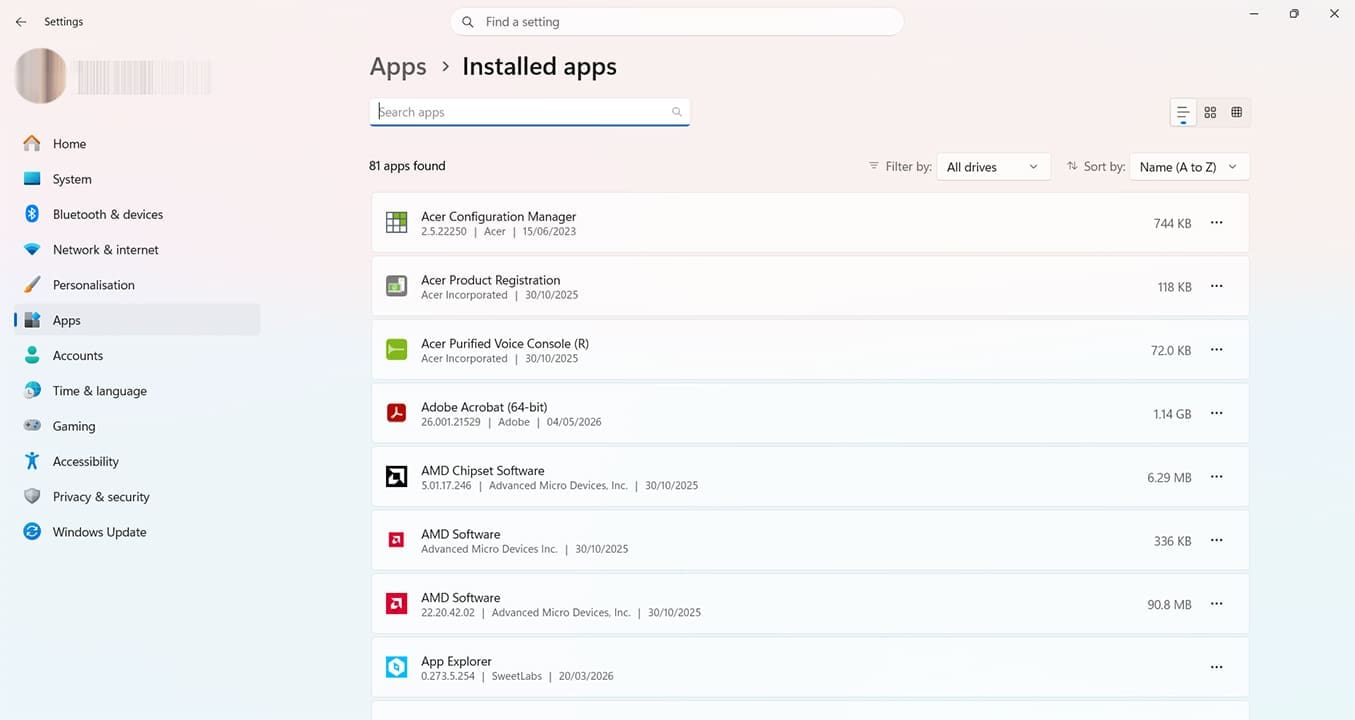Open more options for Adobe Acrobat

click(x=1217, y=413)
